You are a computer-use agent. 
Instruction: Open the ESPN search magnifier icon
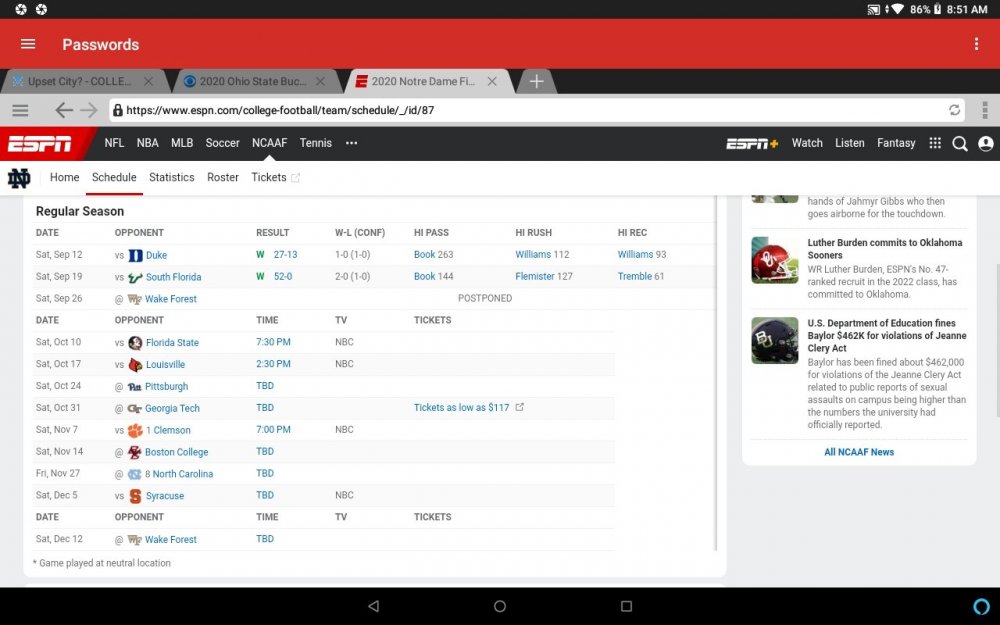pyautogui.click(x=960, y=143)
